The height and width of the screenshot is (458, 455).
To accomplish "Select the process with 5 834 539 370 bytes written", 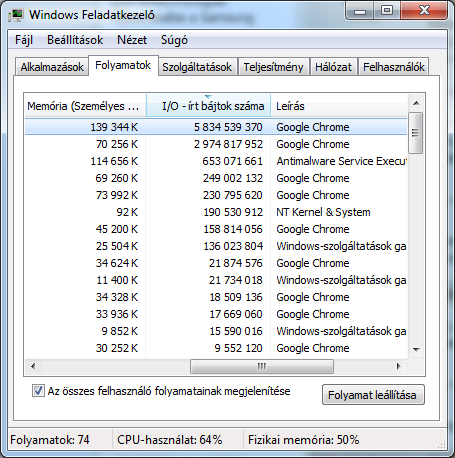I will coord(216,127).
